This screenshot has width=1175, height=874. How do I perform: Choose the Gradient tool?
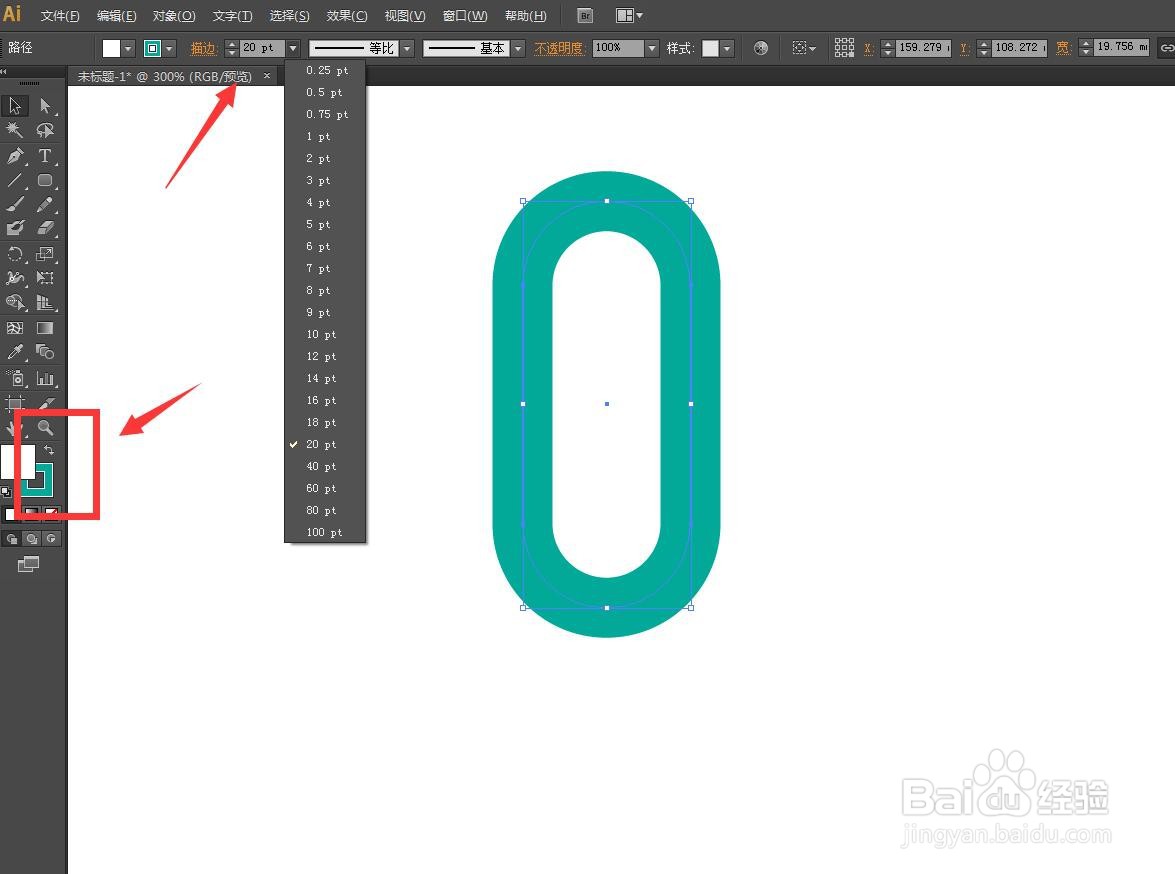click(45, 328)
